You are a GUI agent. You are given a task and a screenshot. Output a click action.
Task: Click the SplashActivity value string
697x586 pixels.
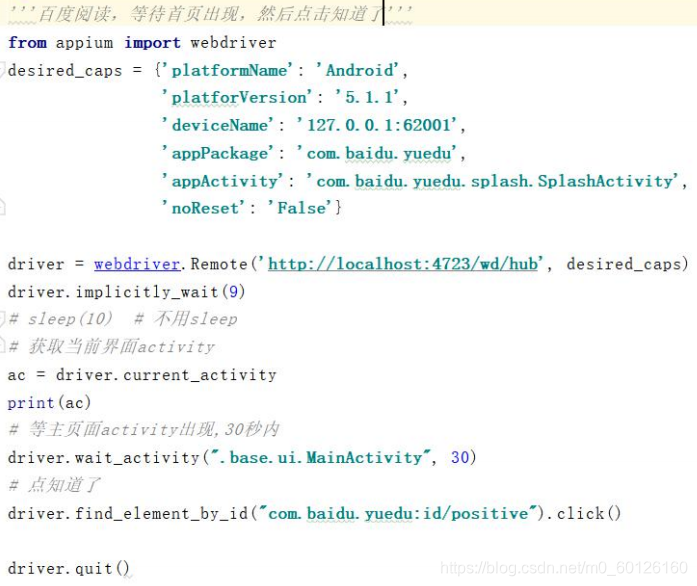[492, 181]
